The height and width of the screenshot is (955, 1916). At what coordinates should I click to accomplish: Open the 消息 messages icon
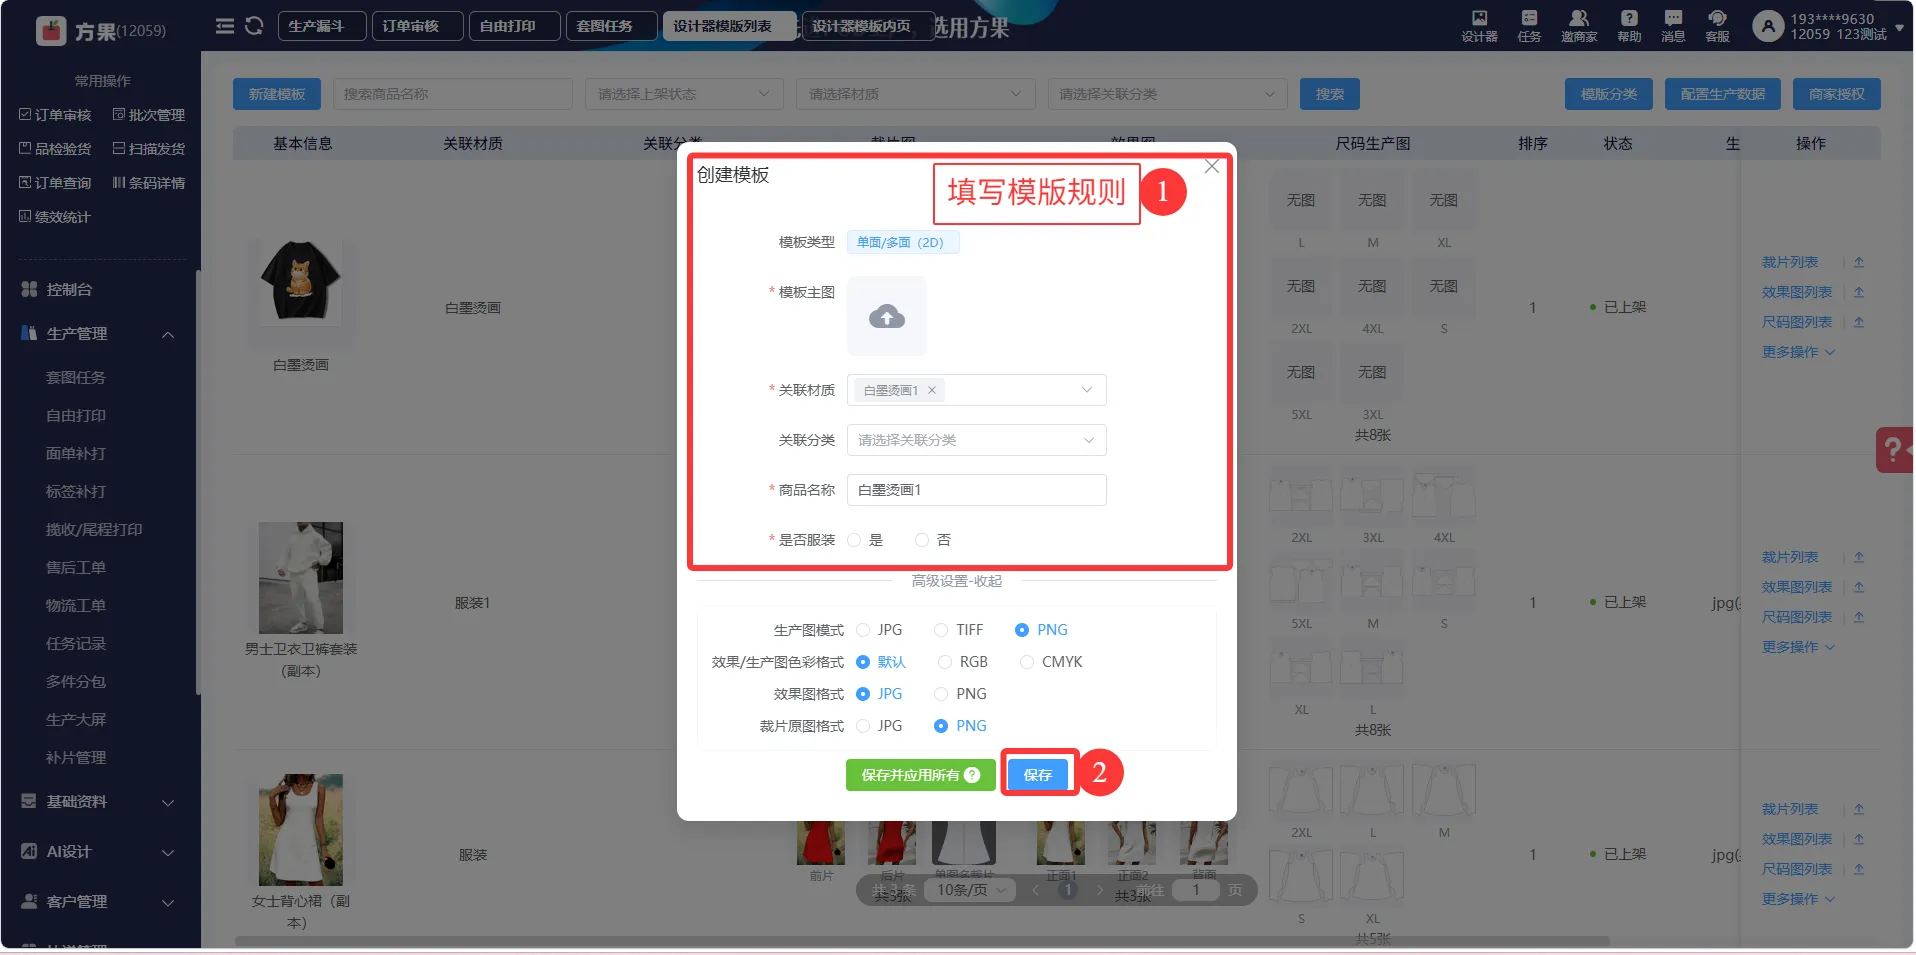tap(1673, 26)
